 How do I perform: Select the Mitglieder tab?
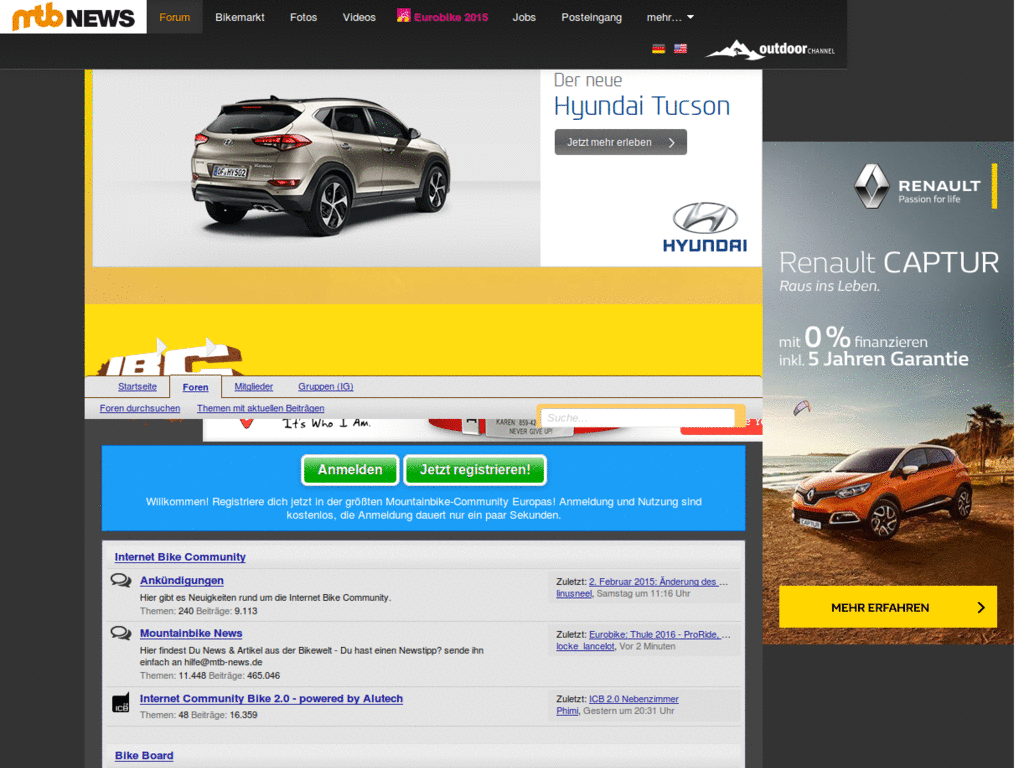pyautogui.click(x=253, y=387)
